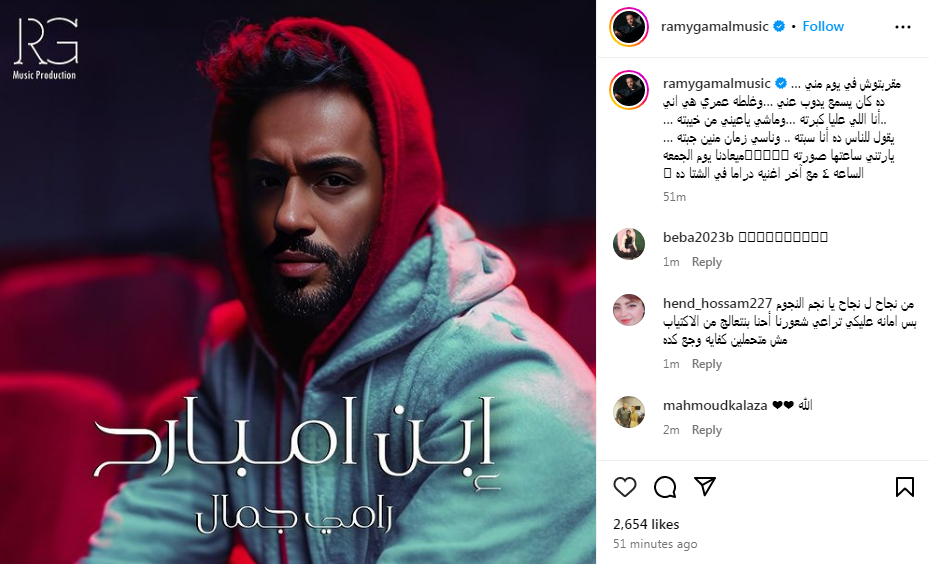The width and height of the screenshot is (929, 564).
Task: Open beba2023b's profile avatar
Action: click(x=629, y=243)
